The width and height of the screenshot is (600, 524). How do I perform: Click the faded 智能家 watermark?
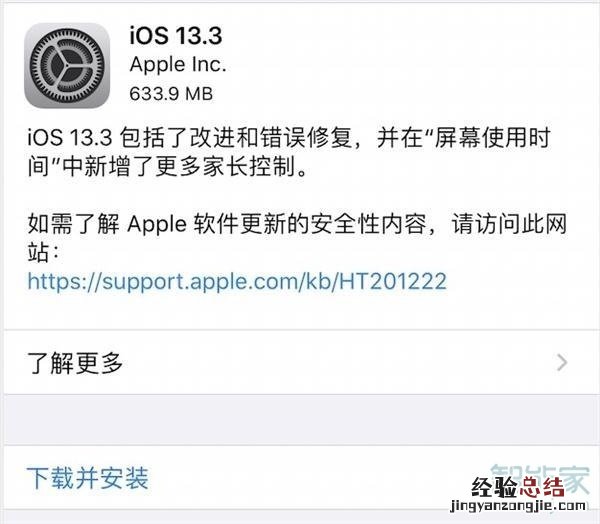pyautogui.click(x=540, y=478)
